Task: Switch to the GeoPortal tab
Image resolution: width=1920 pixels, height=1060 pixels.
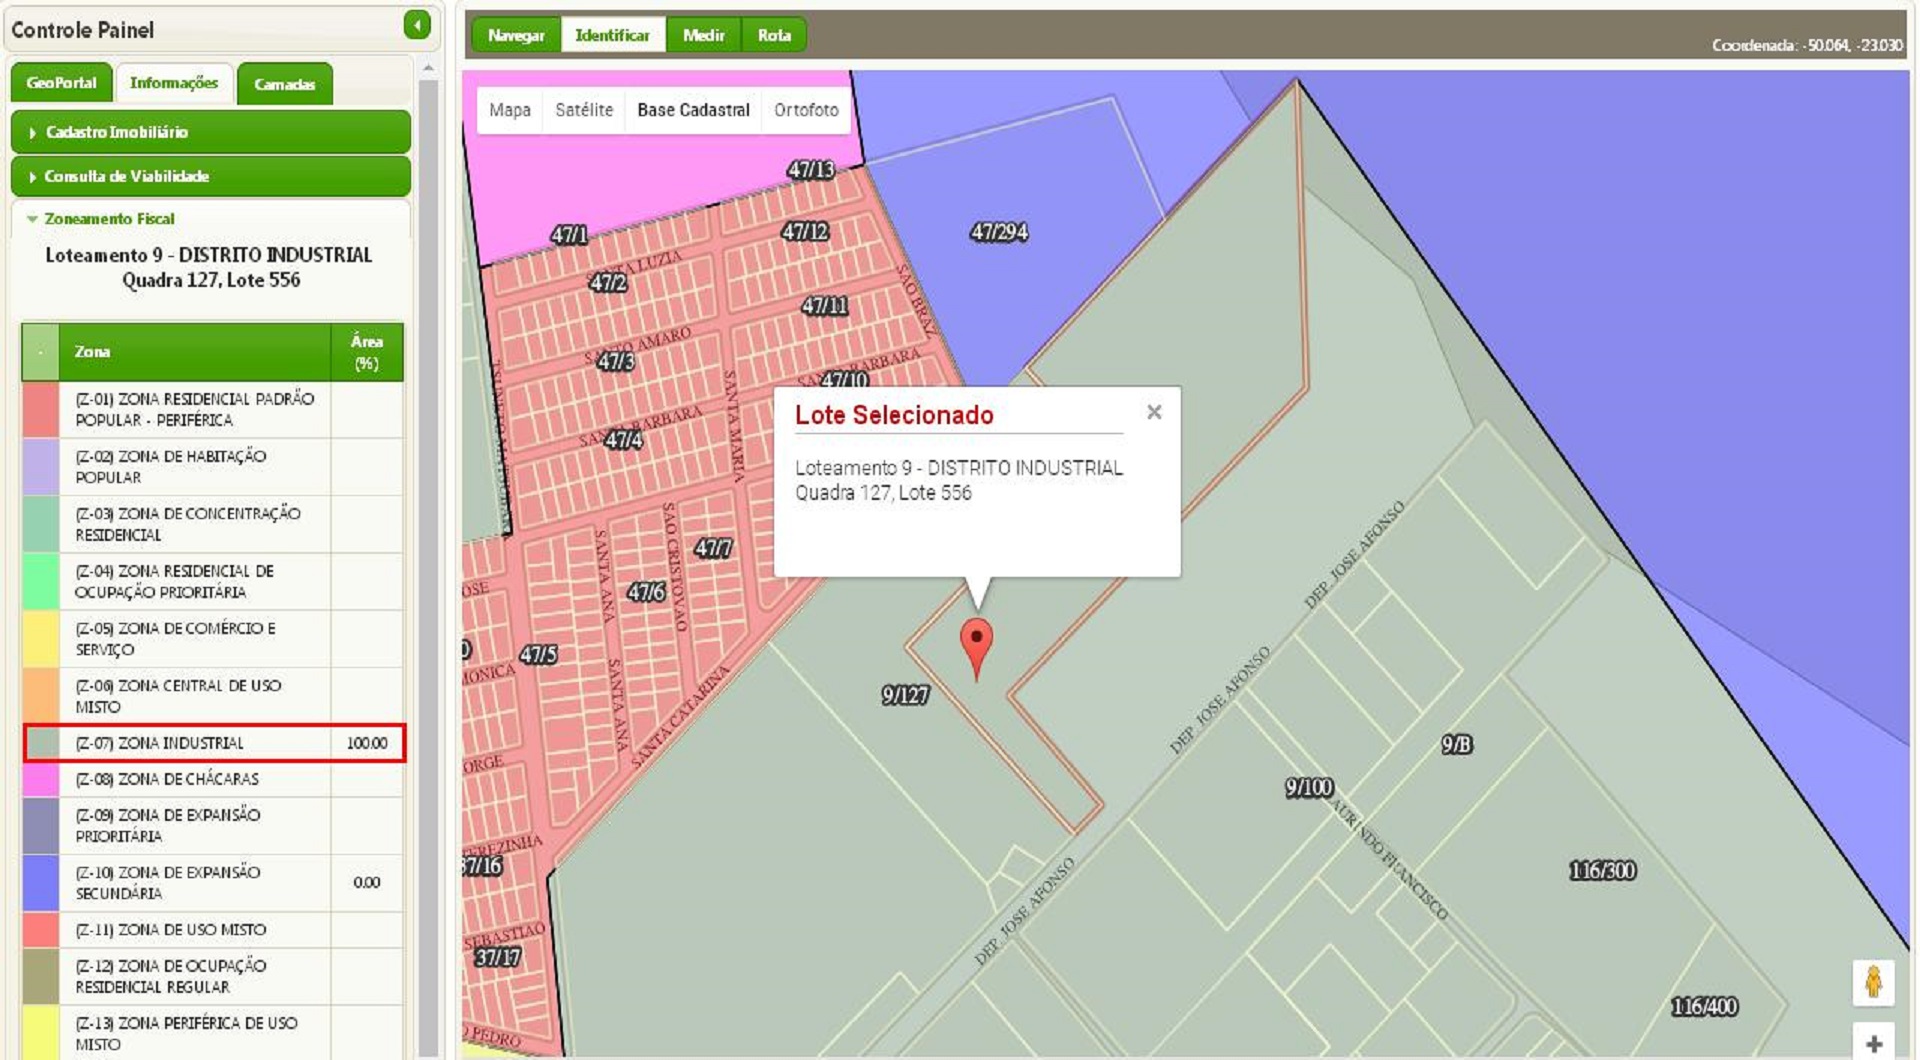Action: click(x=61, y=83)
